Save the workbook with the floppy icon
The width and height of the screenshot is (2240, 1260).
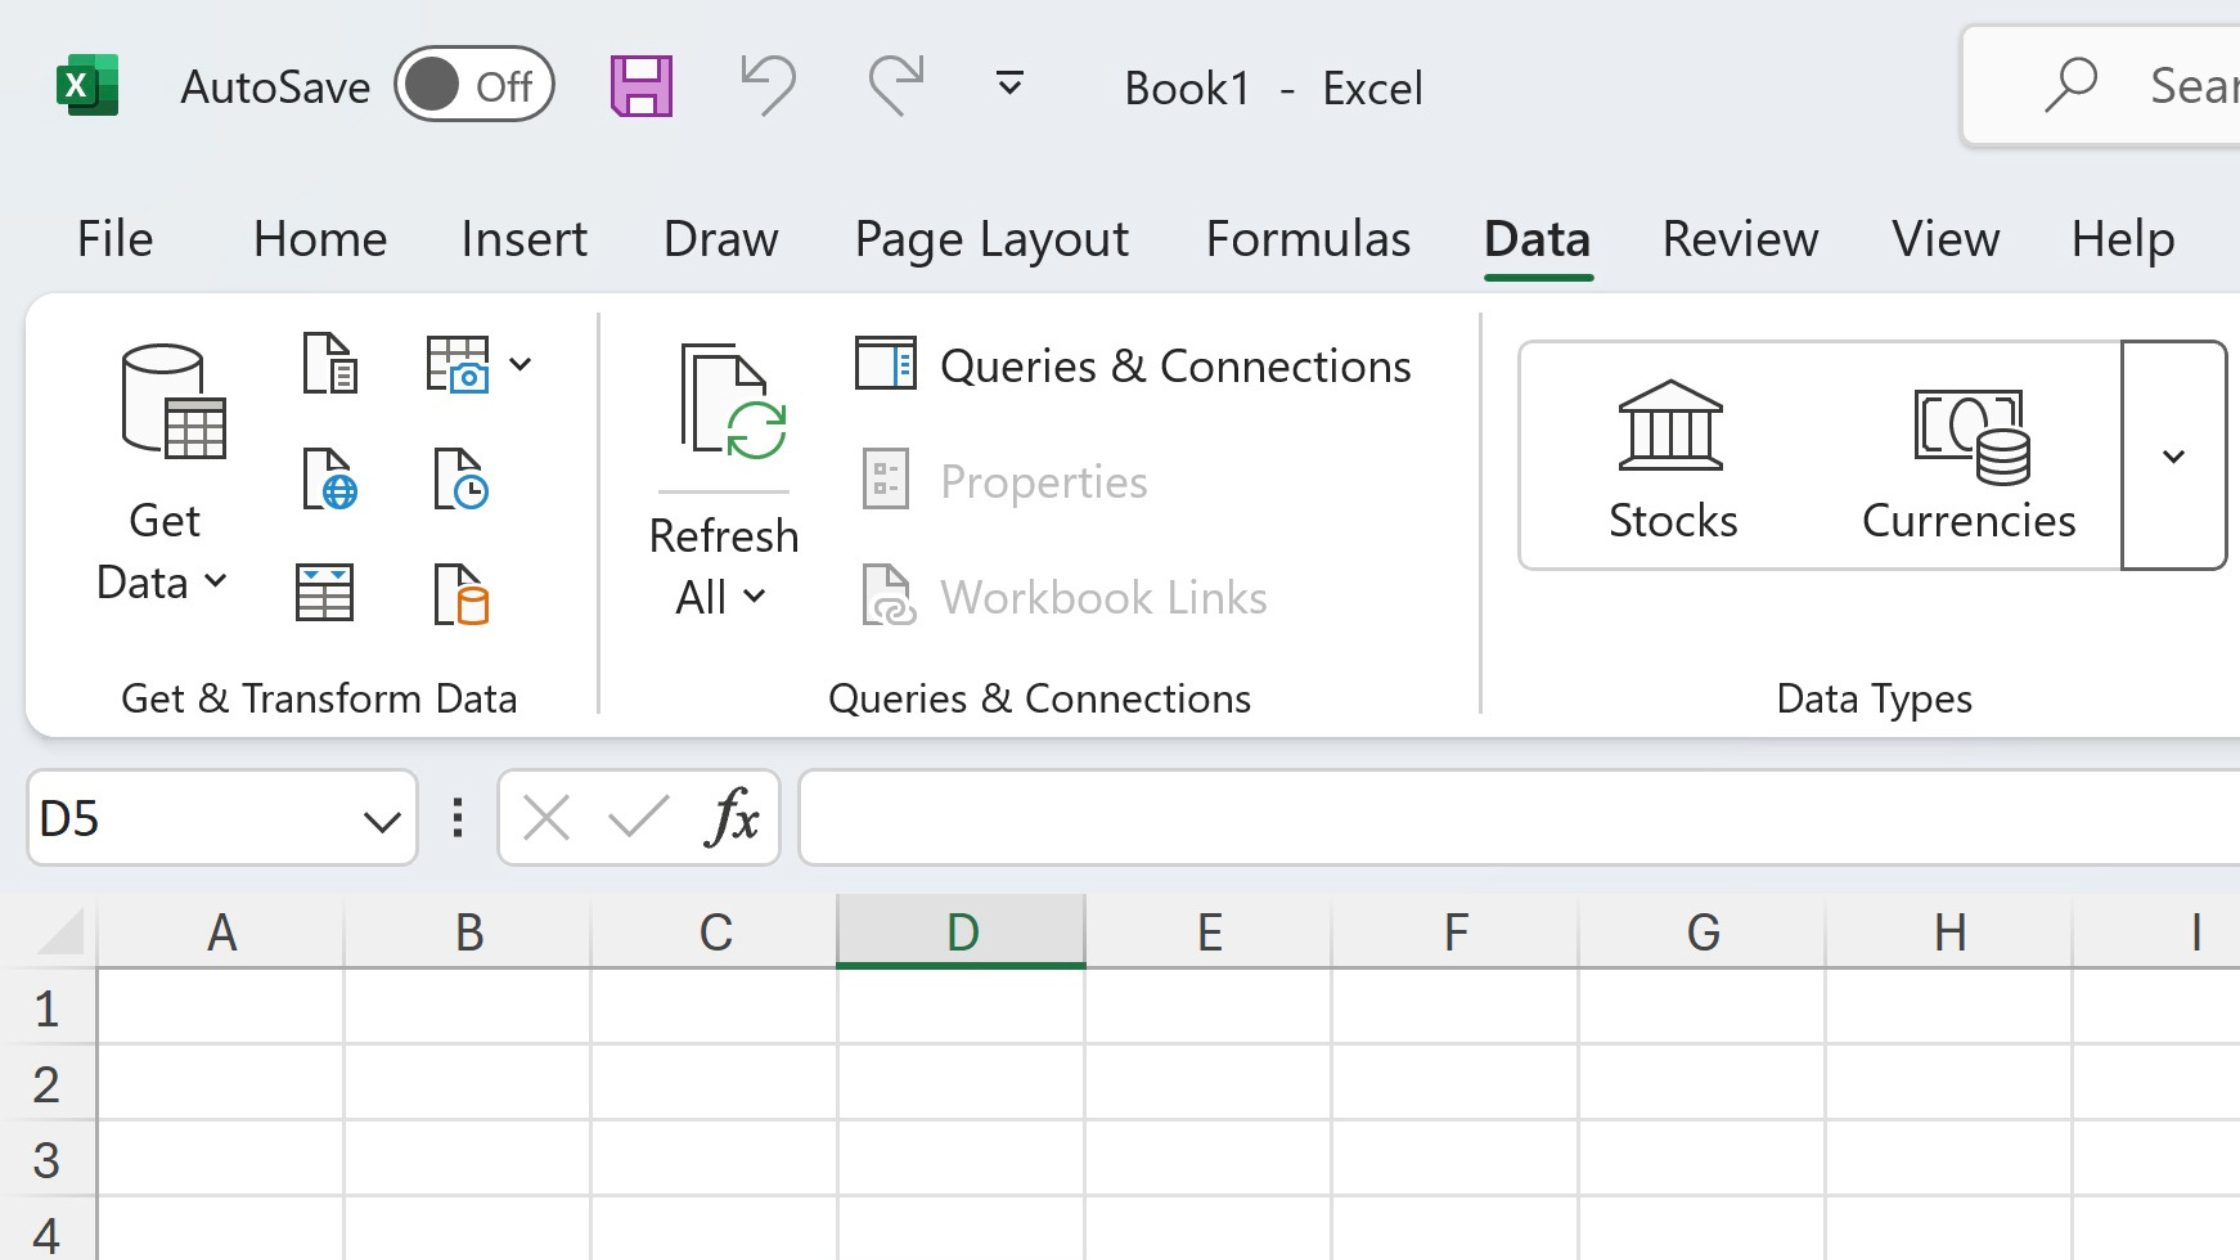click(x=641, y=86)
